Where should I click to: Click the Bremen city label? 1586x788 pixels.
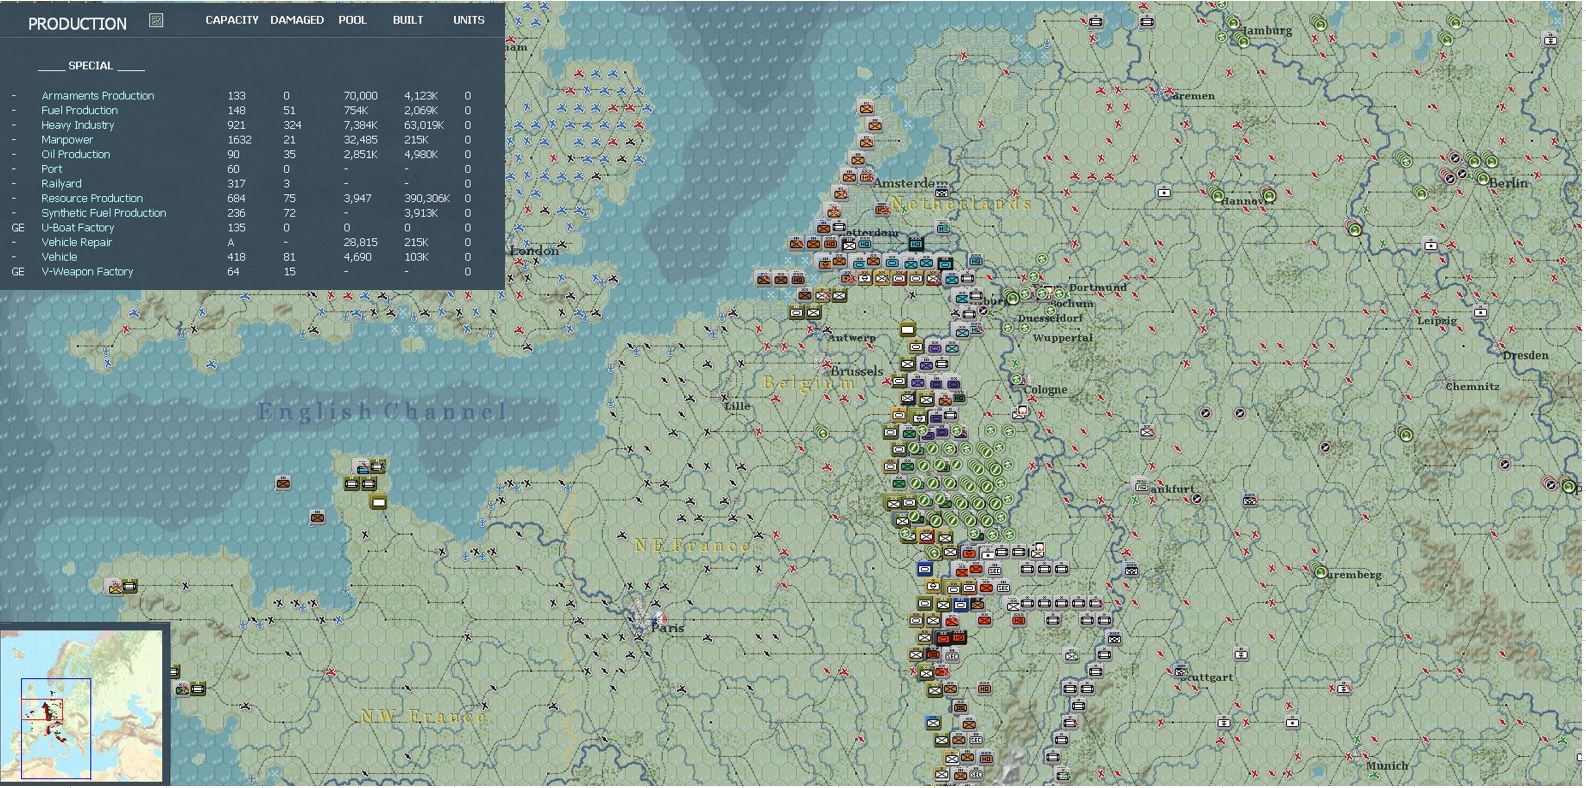coord(1193,96)
